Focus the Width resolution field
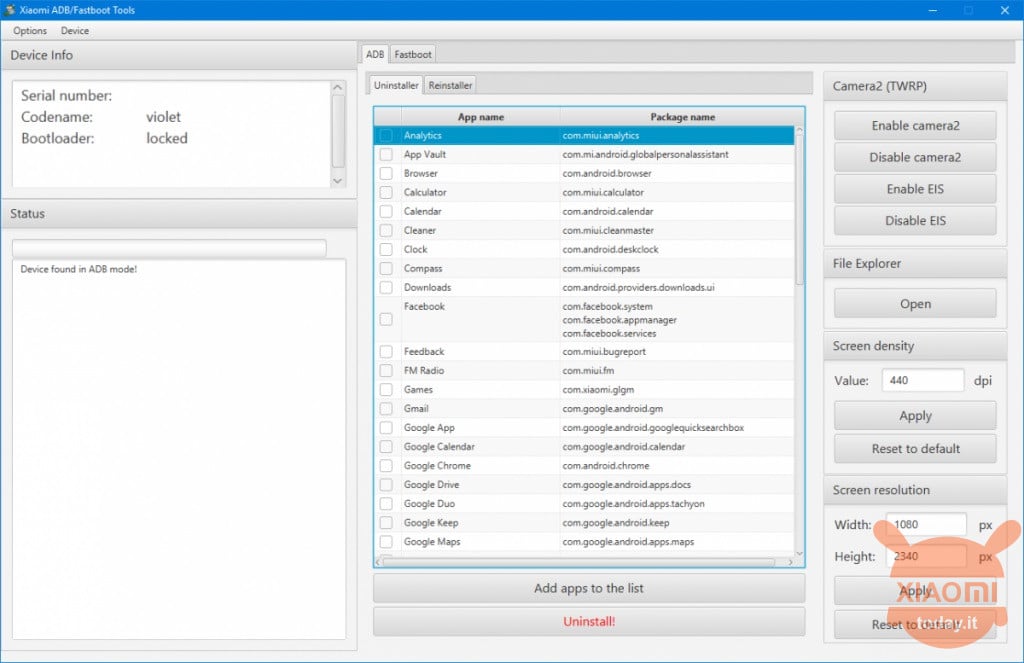Screen dimensions: 1024x663 point(925,524)
